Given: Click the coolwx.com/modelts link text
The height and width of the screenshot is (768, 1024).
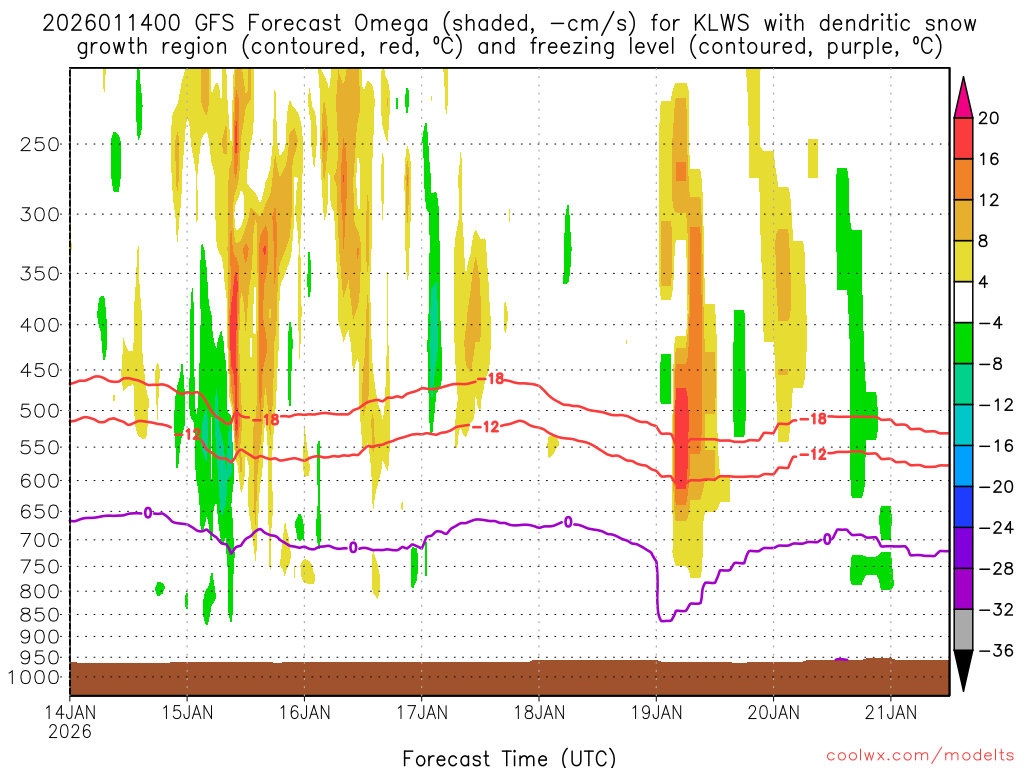Looking at the screenshot, I should click(x=920, y=756).
